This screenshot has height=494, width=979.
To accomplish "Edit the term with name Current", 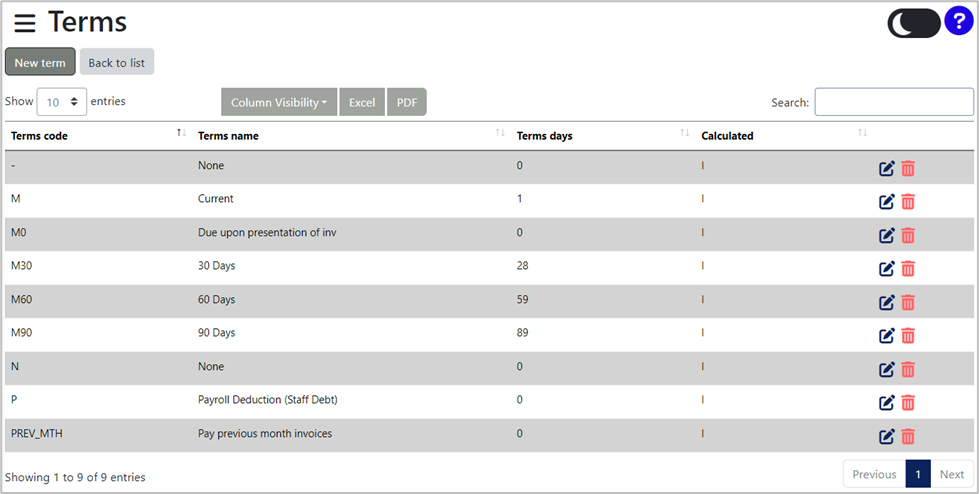I will [887, 202].
